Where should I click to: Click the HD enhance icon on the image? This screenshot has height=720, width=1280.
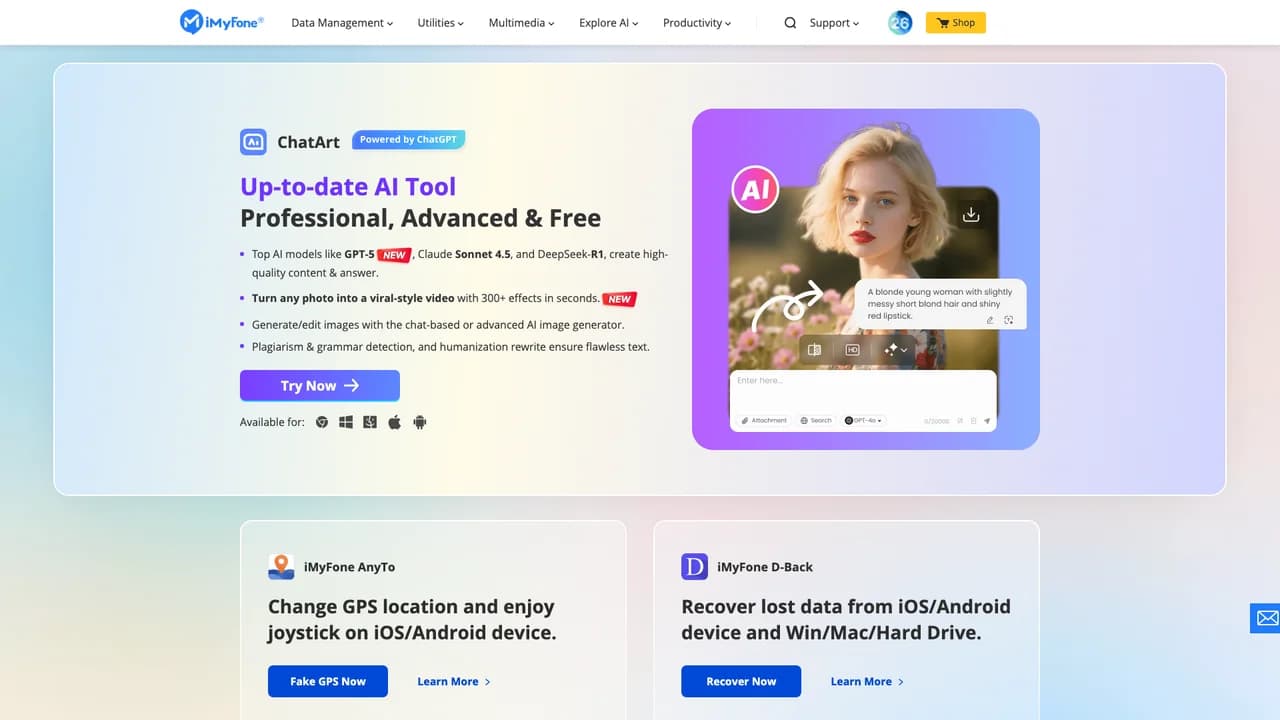pos(853,350)
